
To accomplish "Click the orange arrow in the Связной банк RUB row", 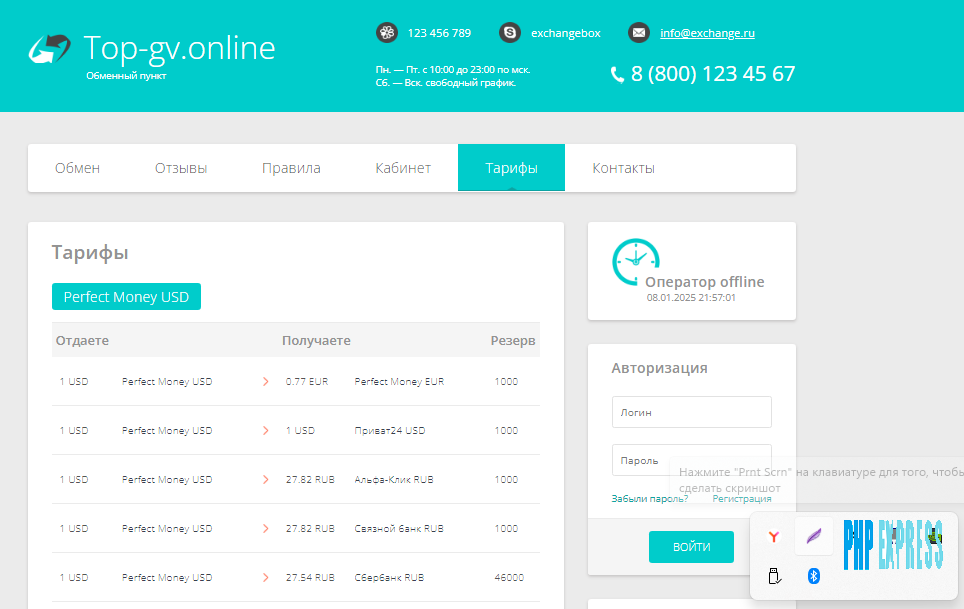I will pos(266,528).
